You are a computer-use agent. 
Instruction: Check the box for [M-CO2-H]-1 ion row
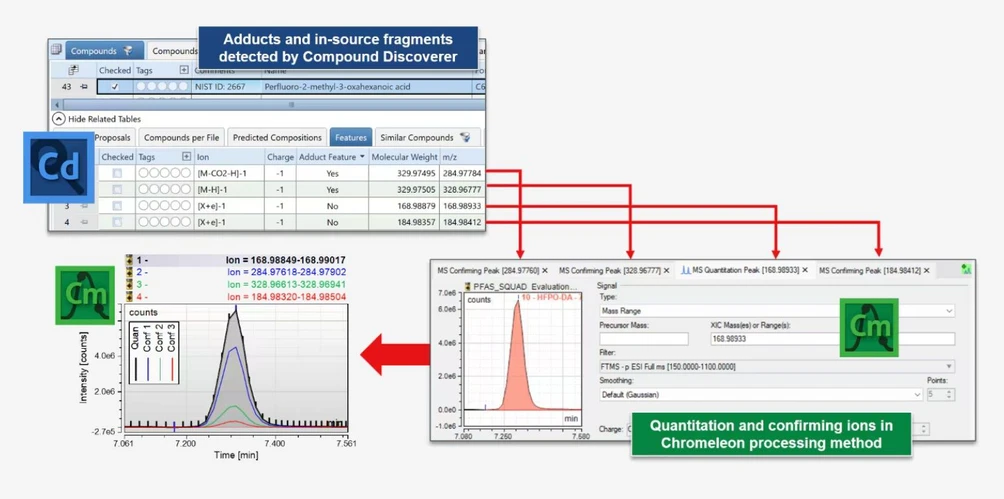tap(117, 174)
